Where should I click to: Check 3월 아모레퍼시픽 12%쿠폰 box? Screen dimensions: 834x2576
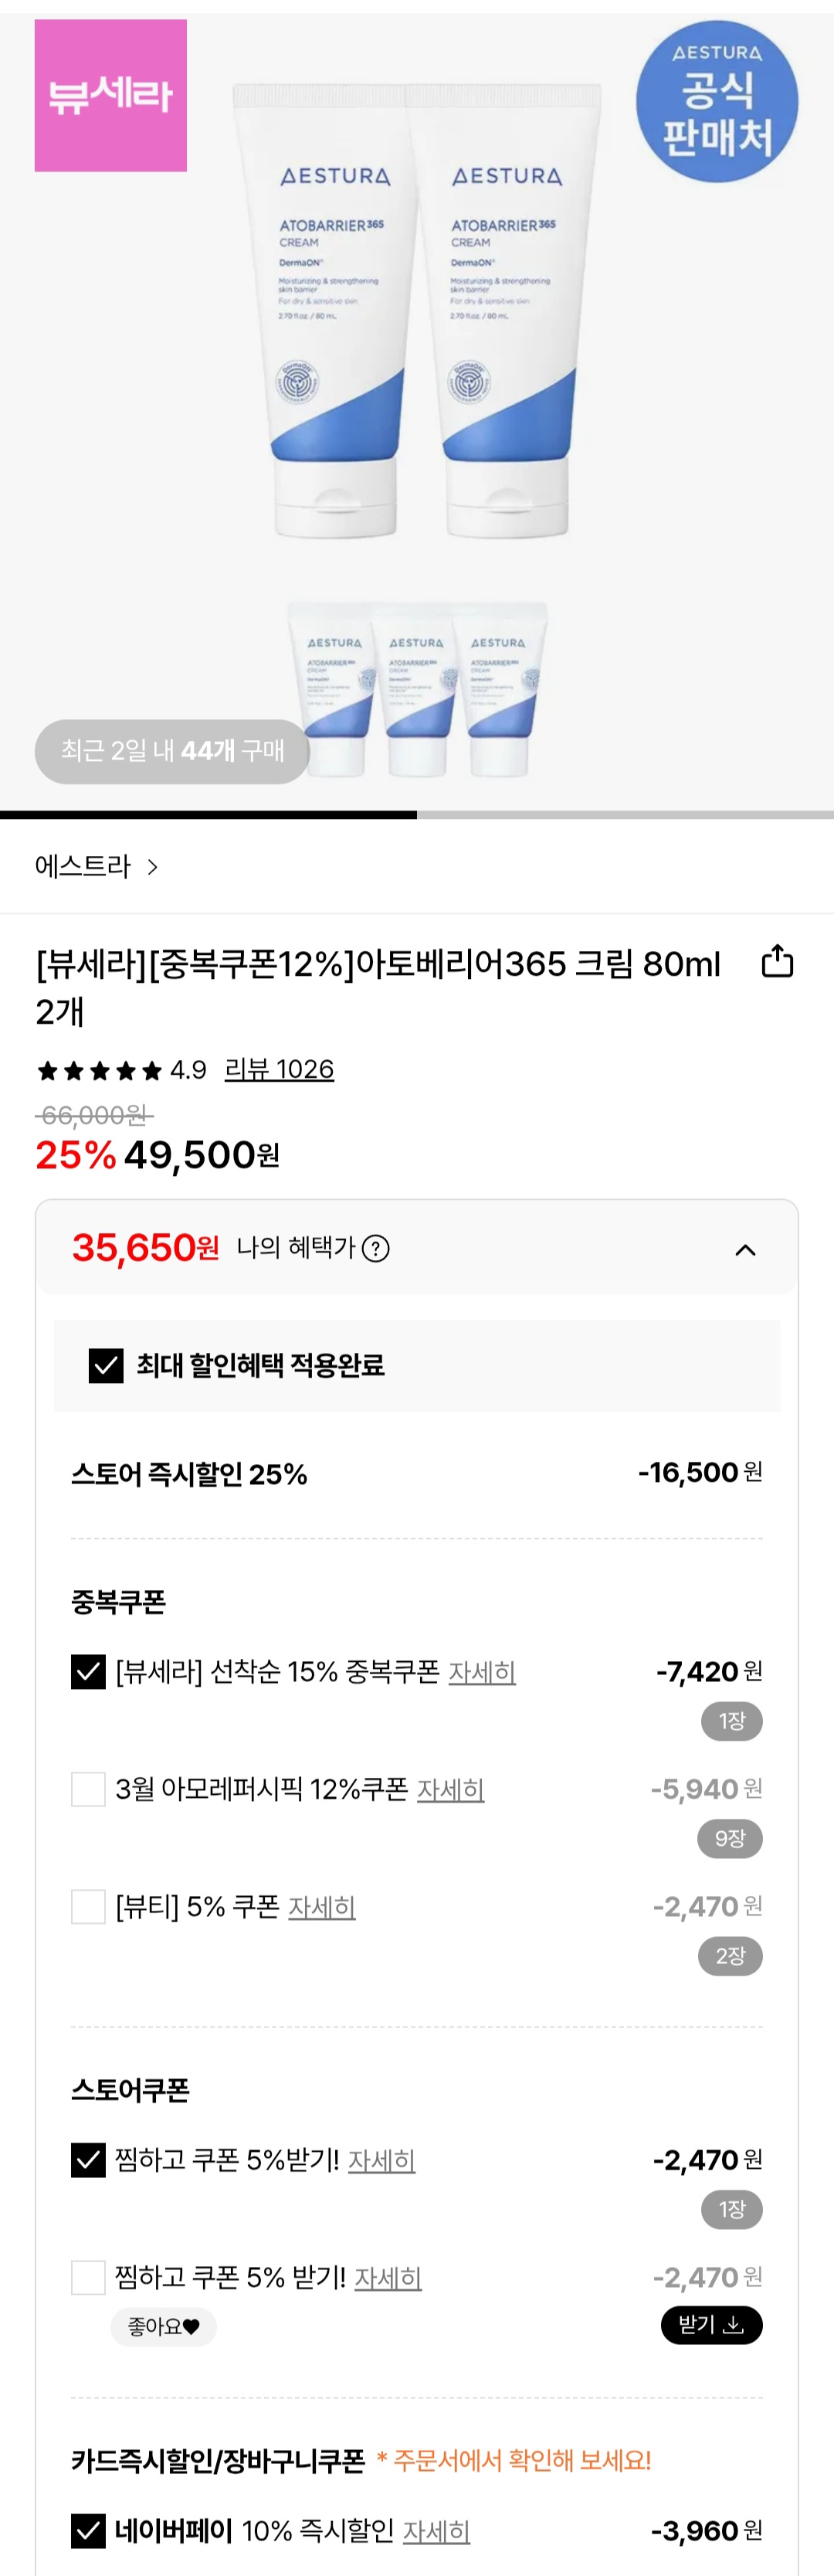click(x=89, y=1789)
